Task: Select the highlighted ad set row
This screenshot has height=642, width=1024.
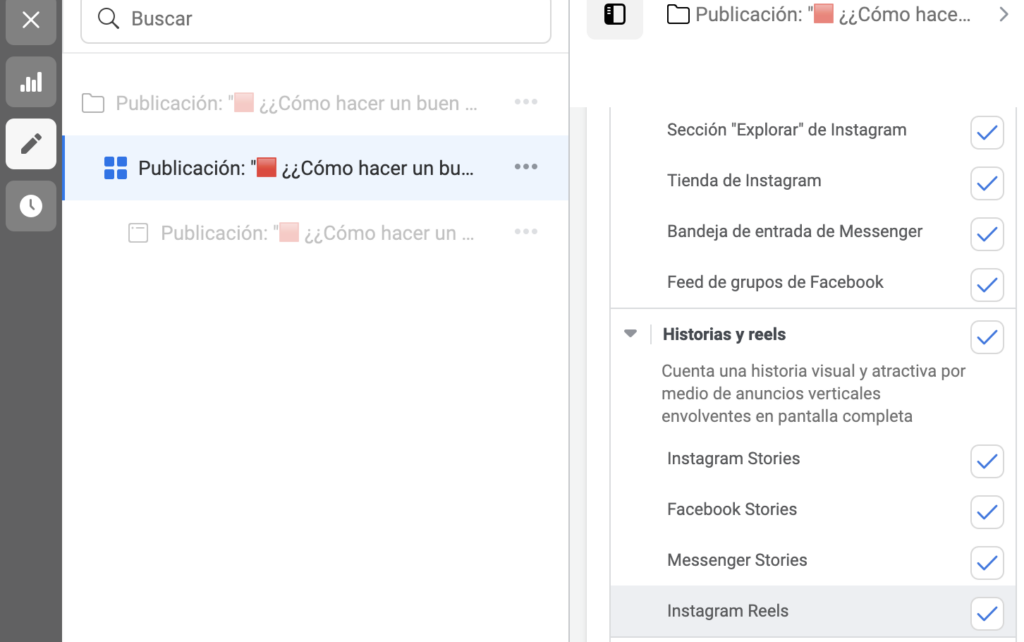Action: coord(315,168)
